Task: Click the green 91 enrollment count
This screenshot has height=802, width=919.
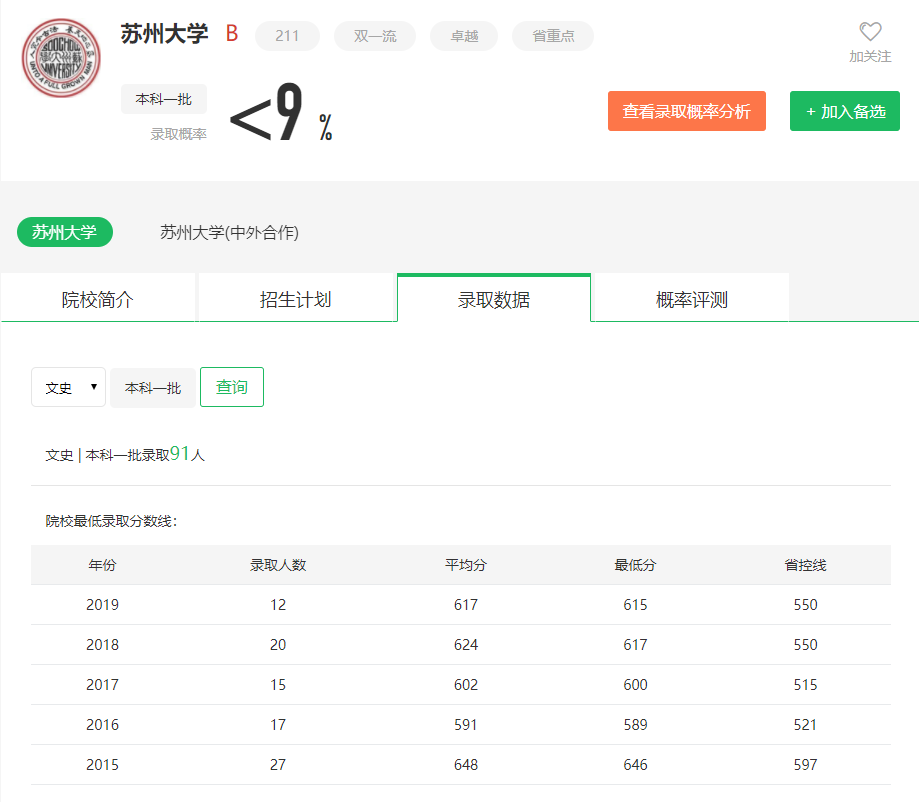Action: coord(179,453)
